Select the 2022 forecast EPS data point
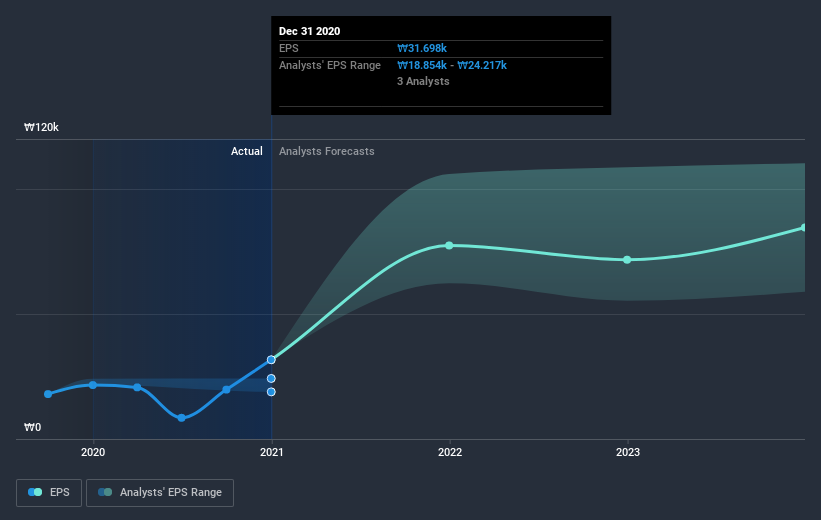This screenshot has height=520, width=821. [x=449, y=246]
